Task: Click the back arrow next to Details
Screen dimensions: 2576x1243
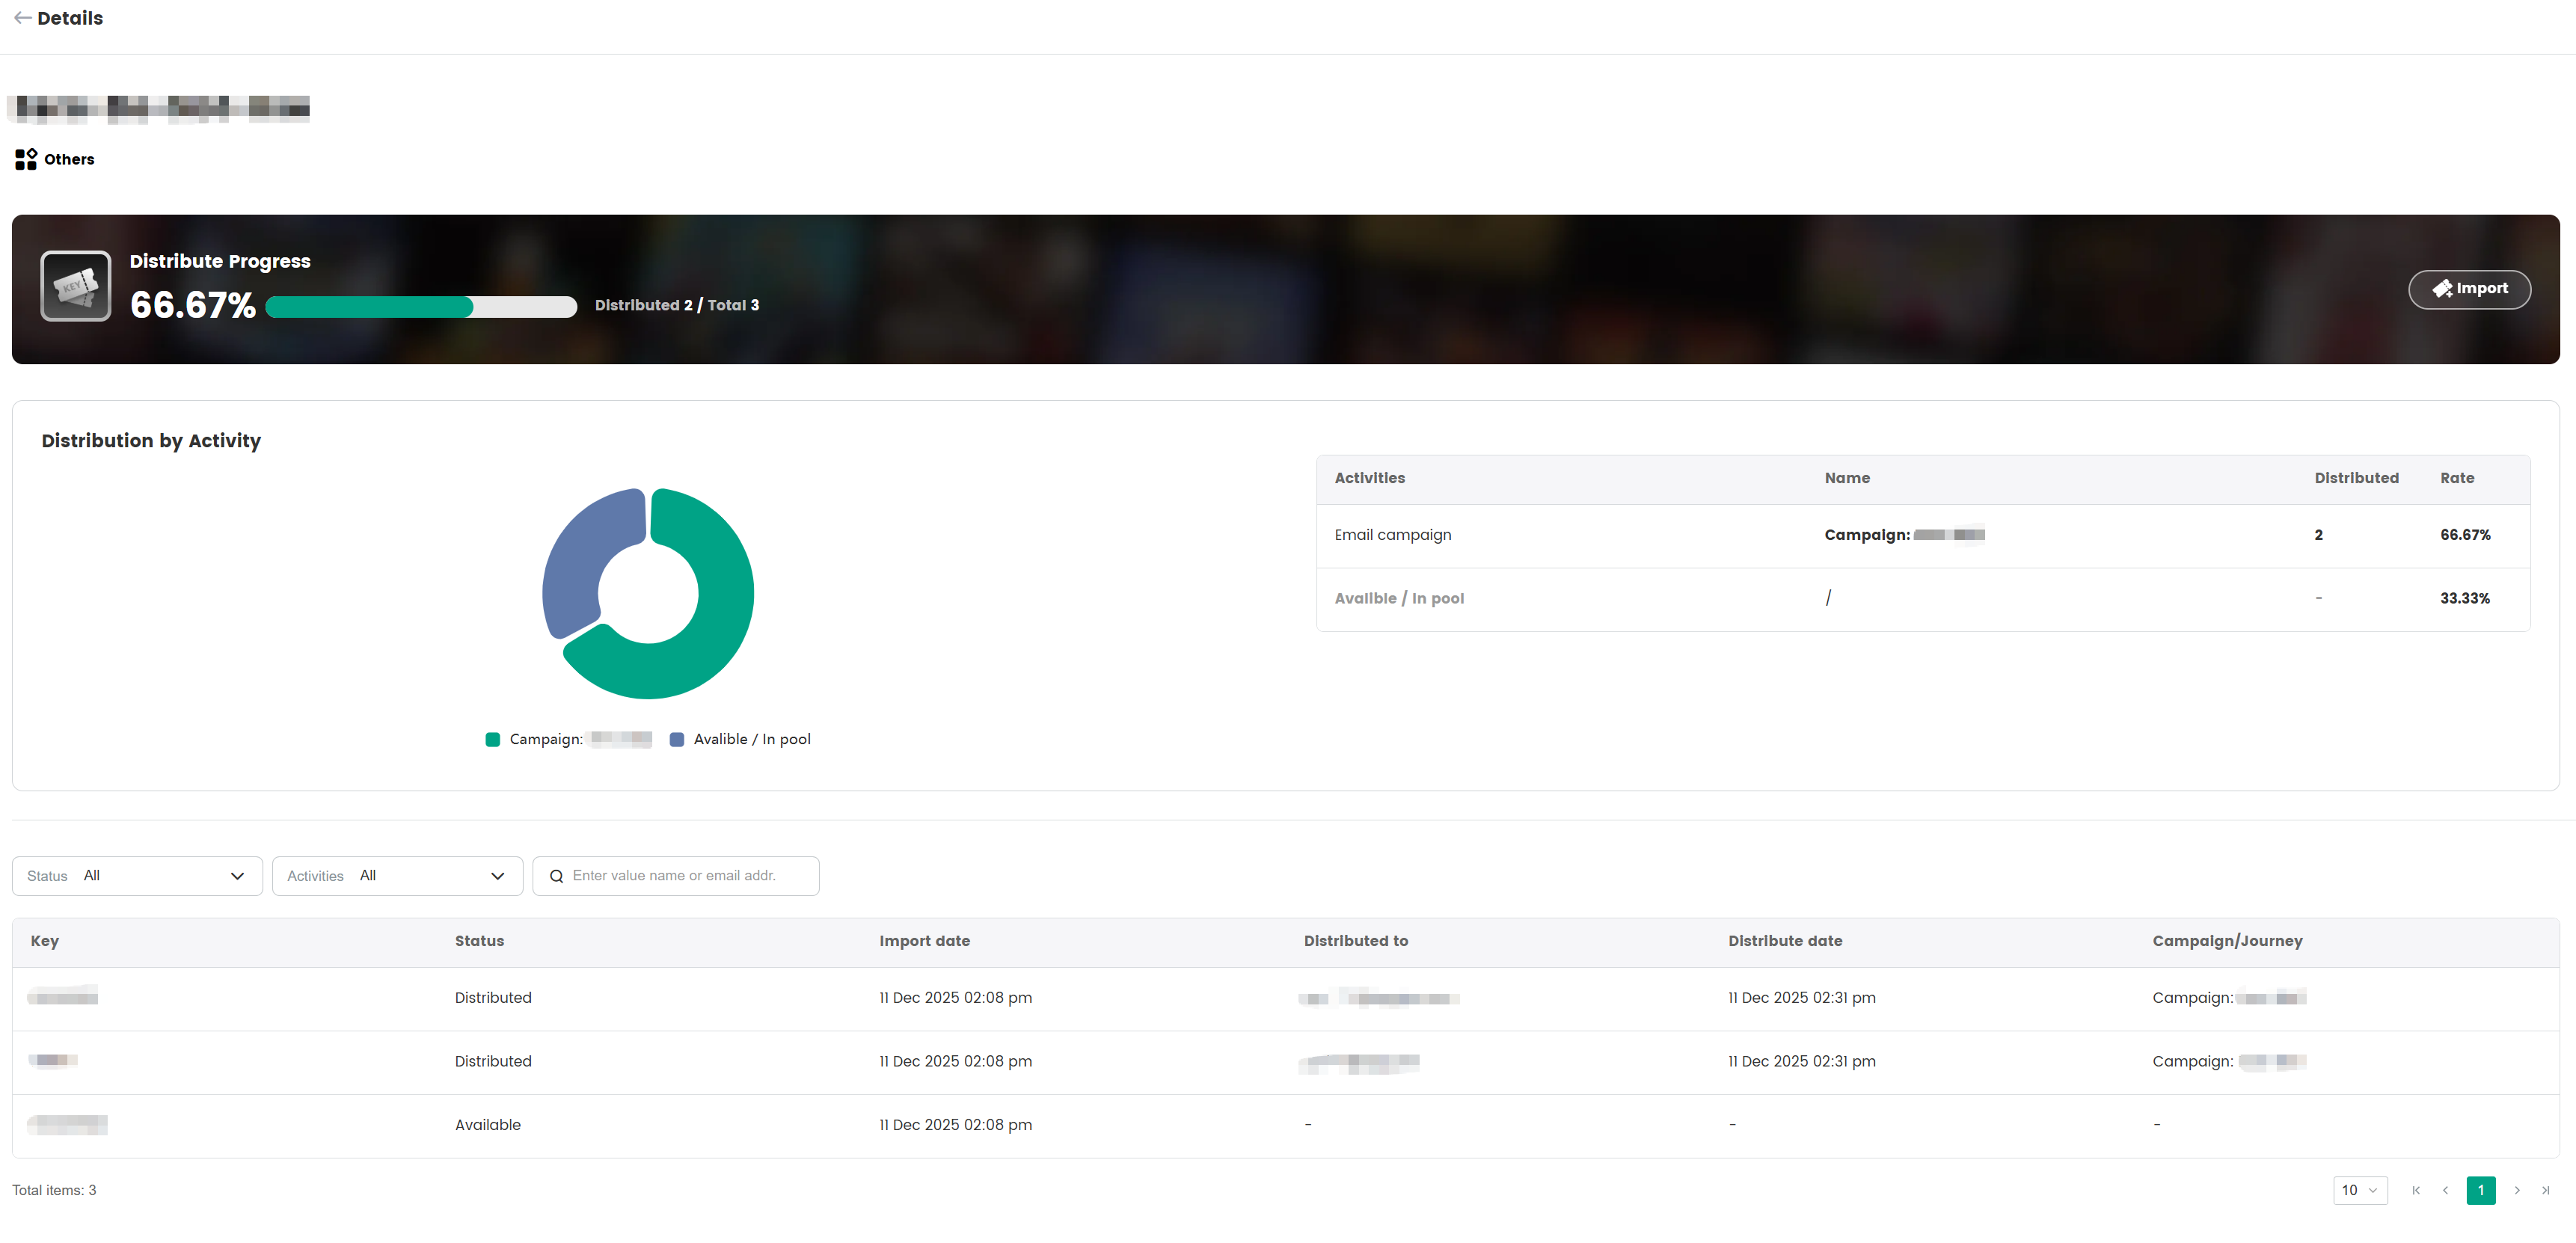Action: tap(22, 18)
